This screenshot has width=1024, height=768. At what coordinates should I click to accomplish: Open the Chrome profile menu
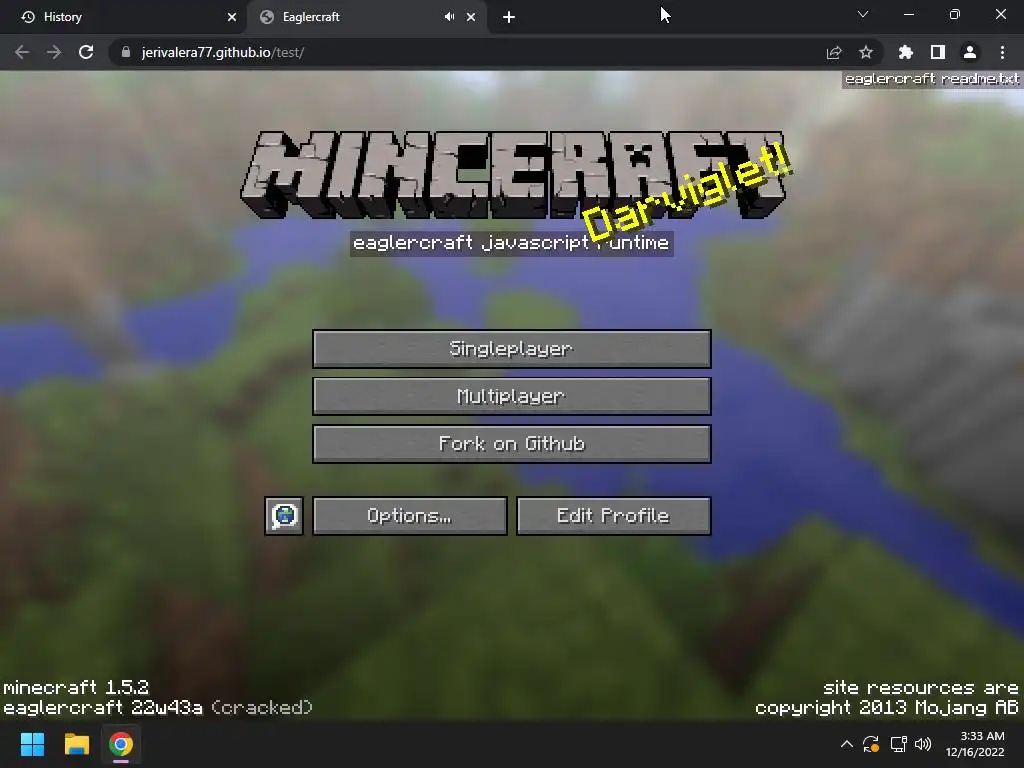tap(970, 52)
